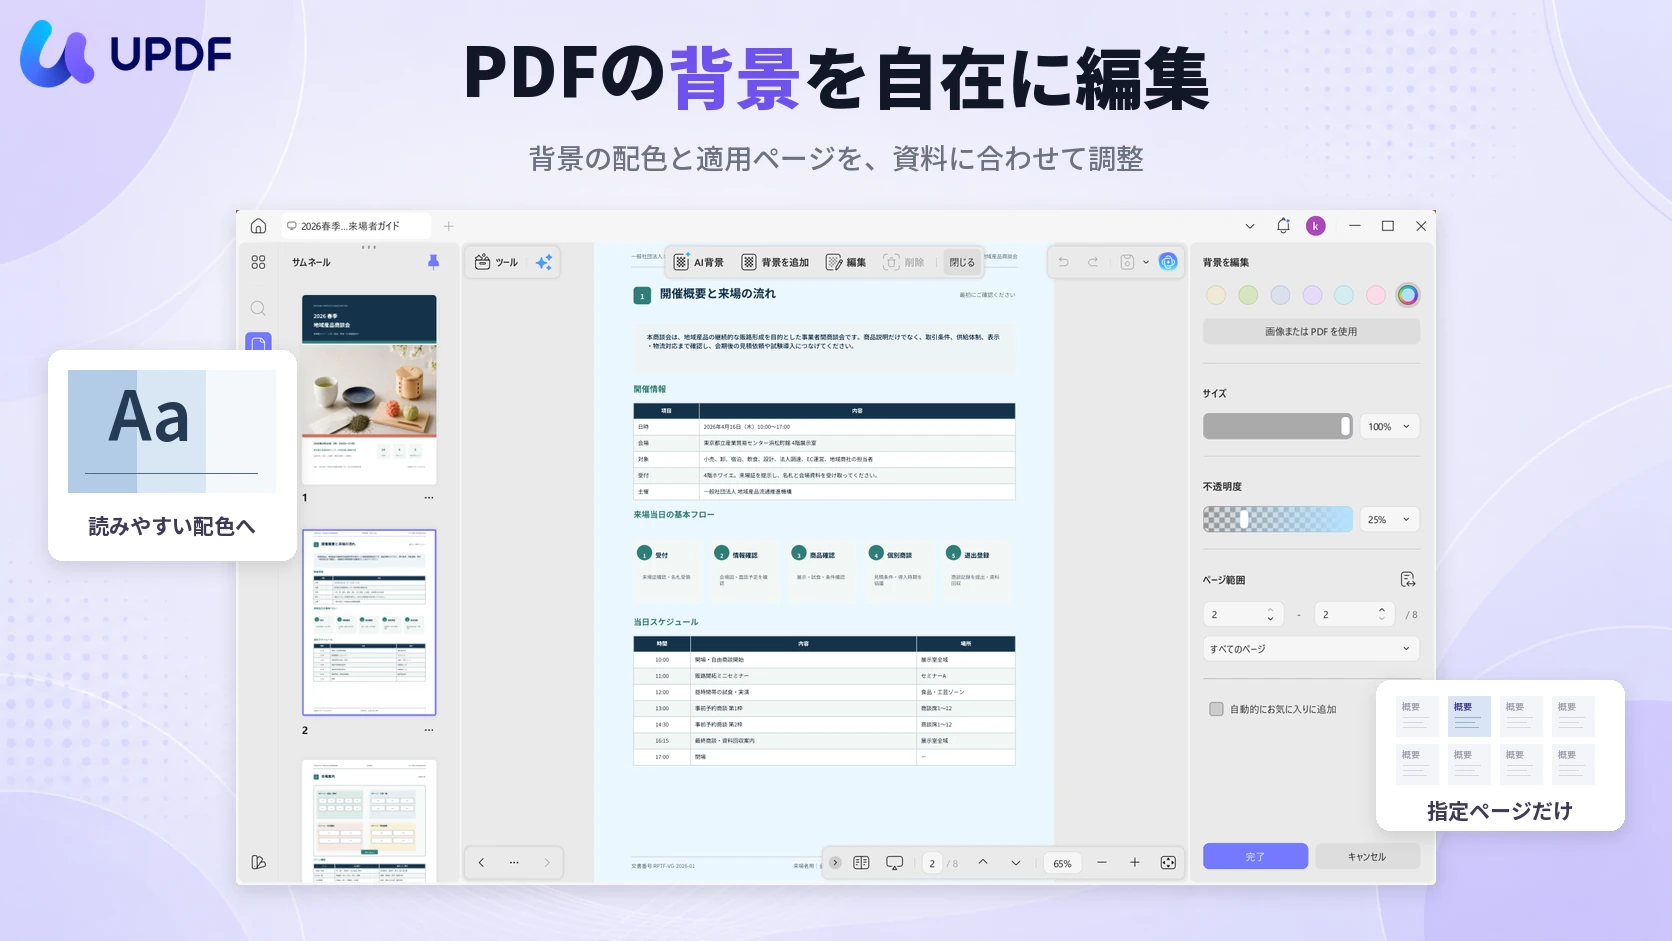
Task: Go to the home icon
Action: [258, 226]
